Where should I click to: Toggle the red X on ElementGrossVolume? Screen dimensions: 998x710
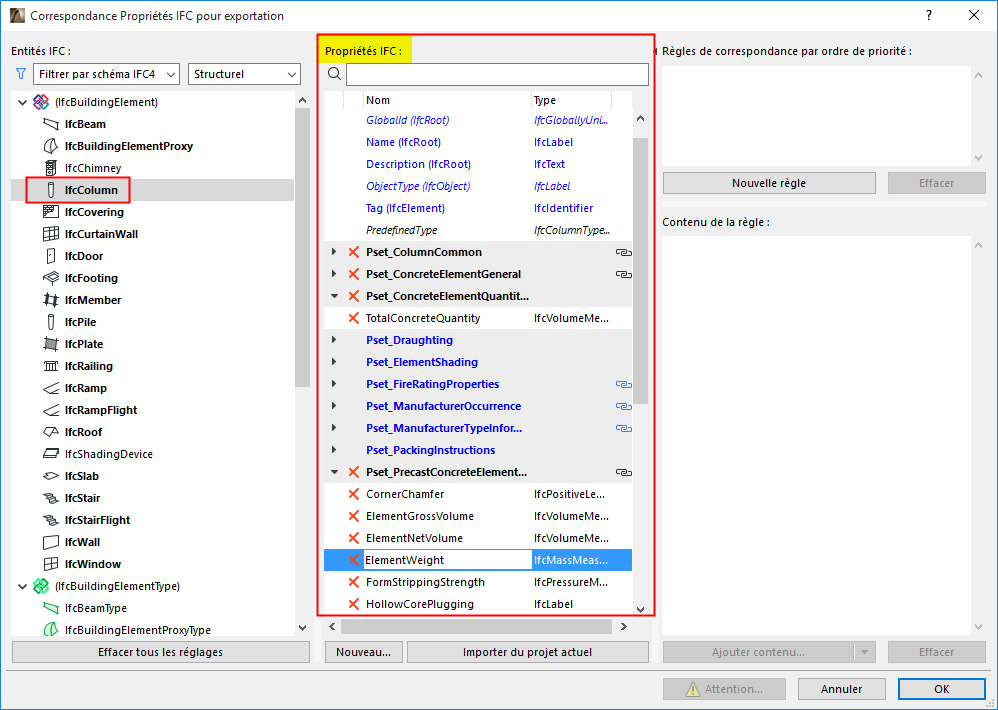pos(354,516)
